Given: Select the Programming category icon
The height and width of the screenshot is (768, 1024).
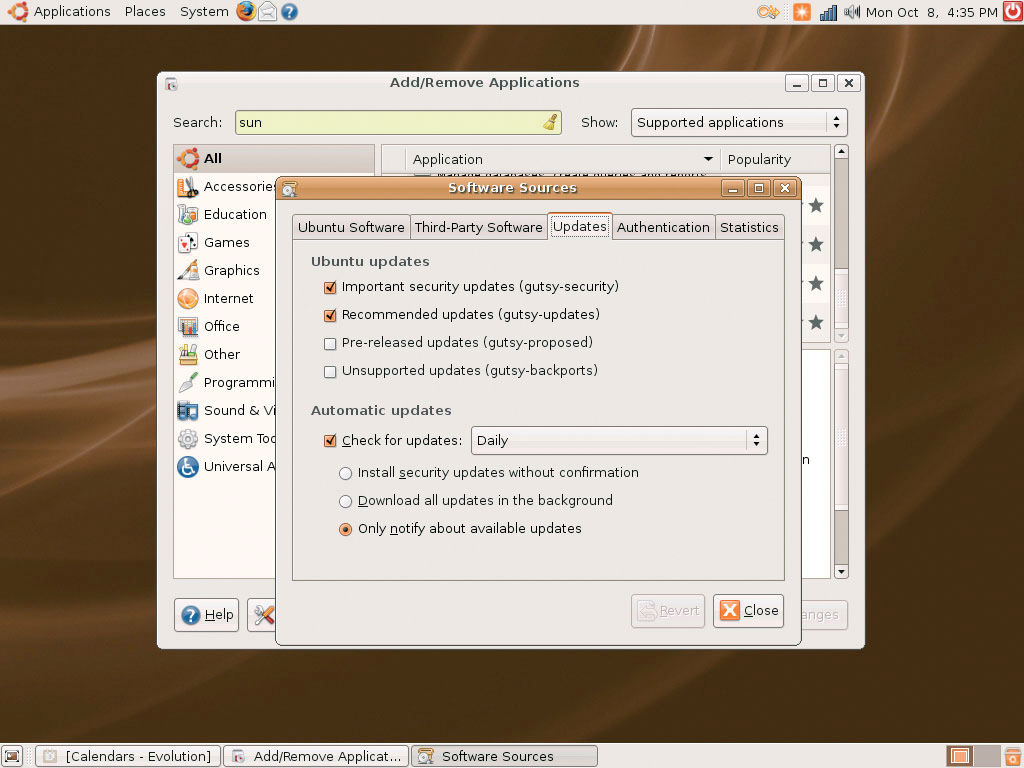Looking at the screenshot, I should (188, 383).
